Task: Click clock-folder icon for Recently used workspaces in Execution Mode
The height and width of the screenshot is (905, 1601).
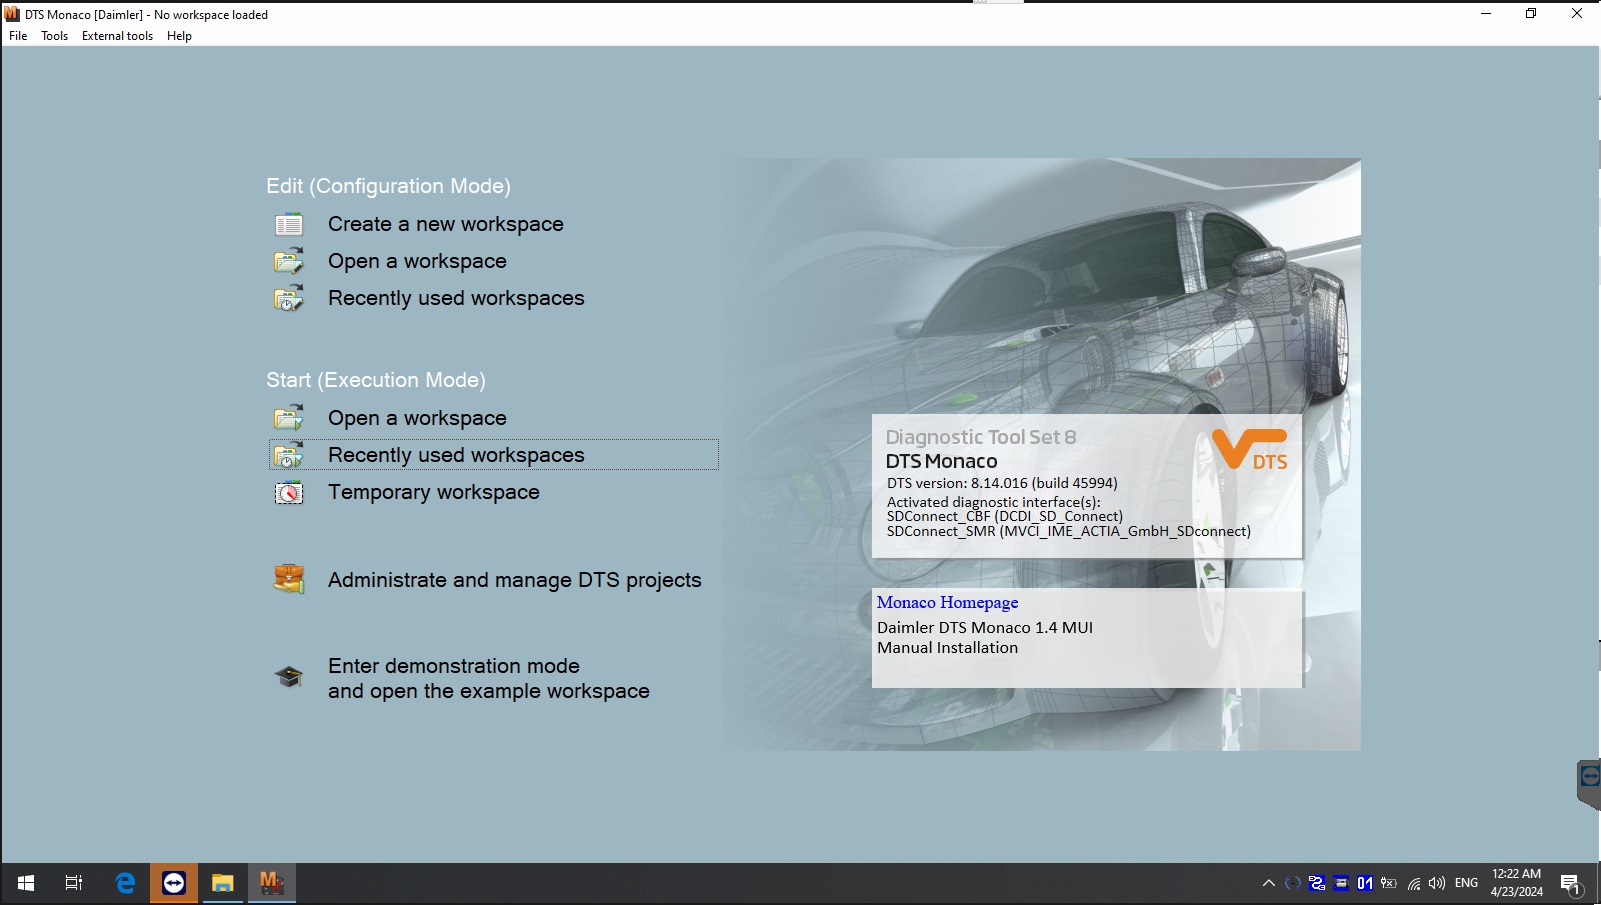Action: click(289, 455)
